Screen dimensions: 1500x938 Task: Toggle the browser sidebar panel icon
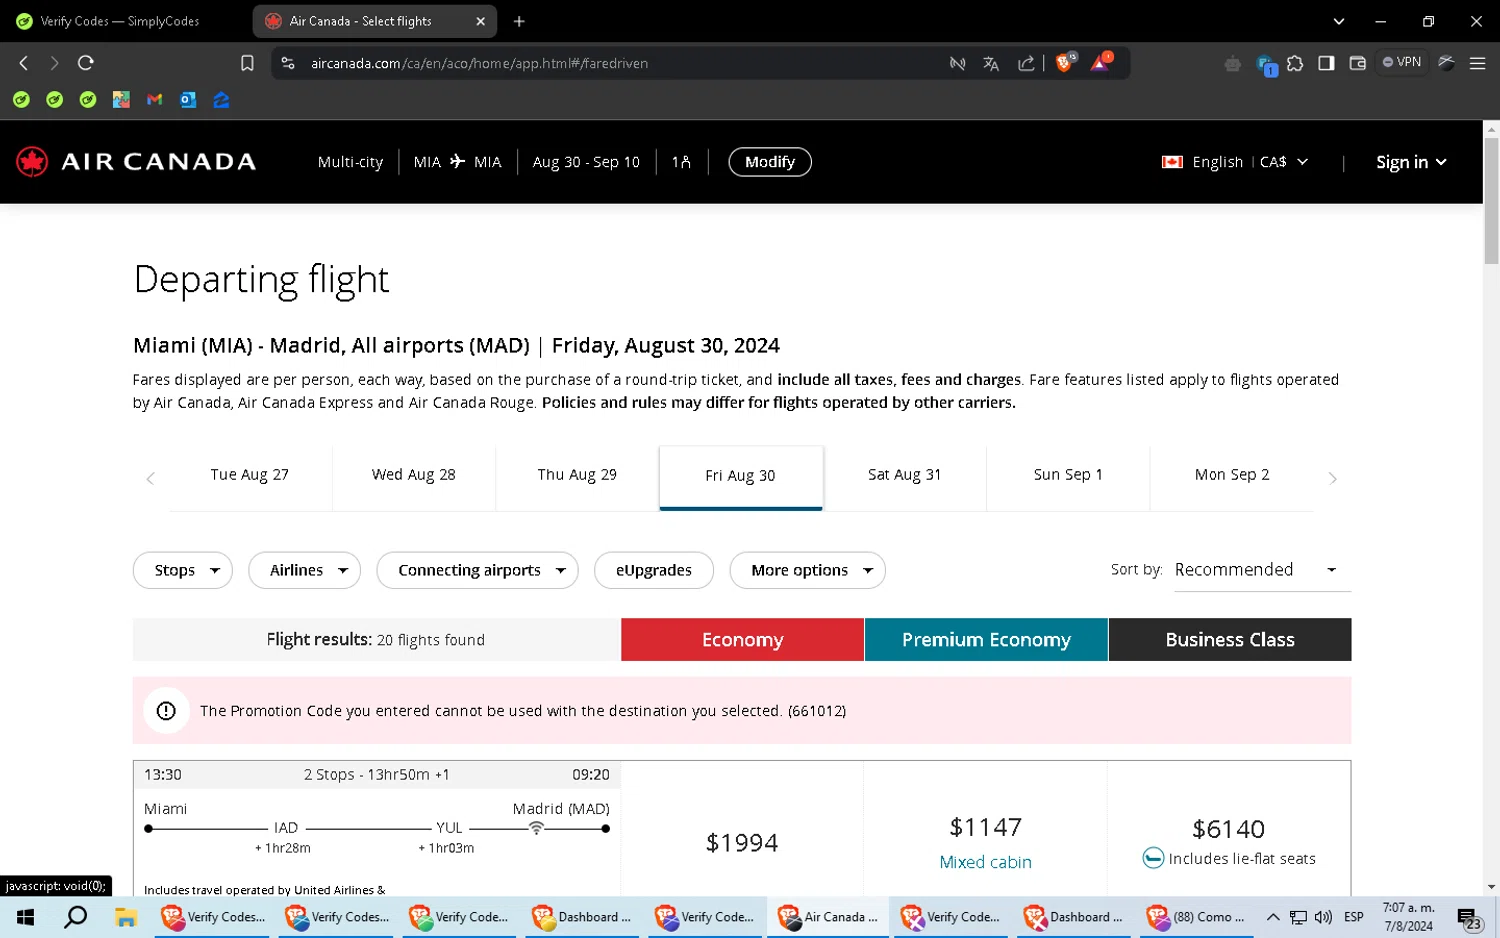1326,63
